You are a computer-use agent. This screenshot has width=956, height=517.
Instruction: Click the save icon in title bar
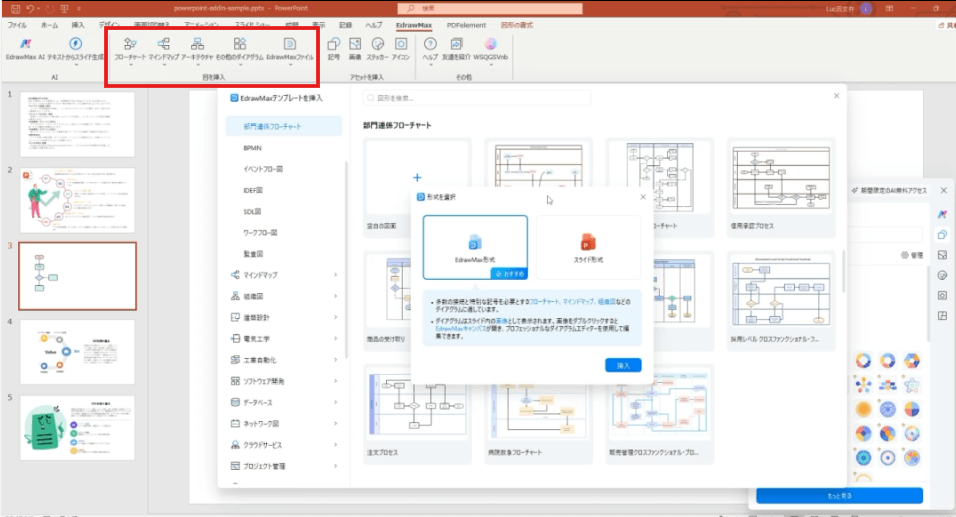click(x=16, y=9)
